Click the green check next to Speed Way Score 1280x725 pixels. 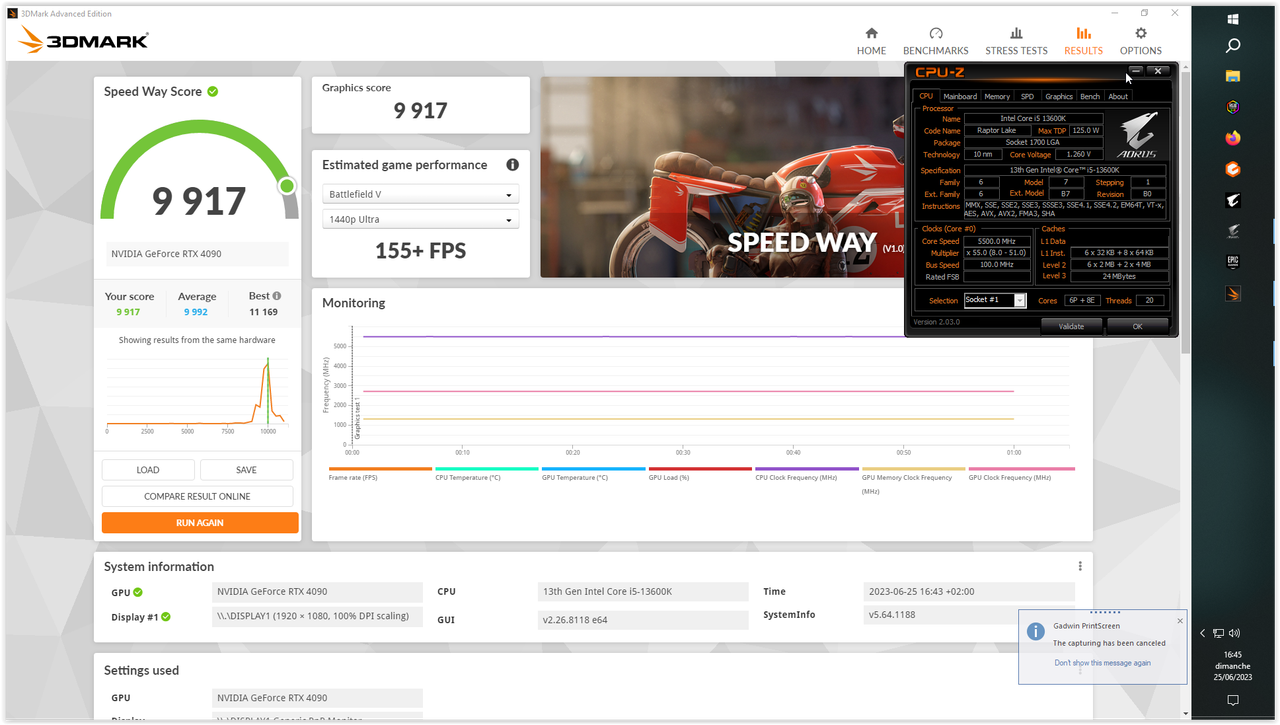tap(213, 91)
